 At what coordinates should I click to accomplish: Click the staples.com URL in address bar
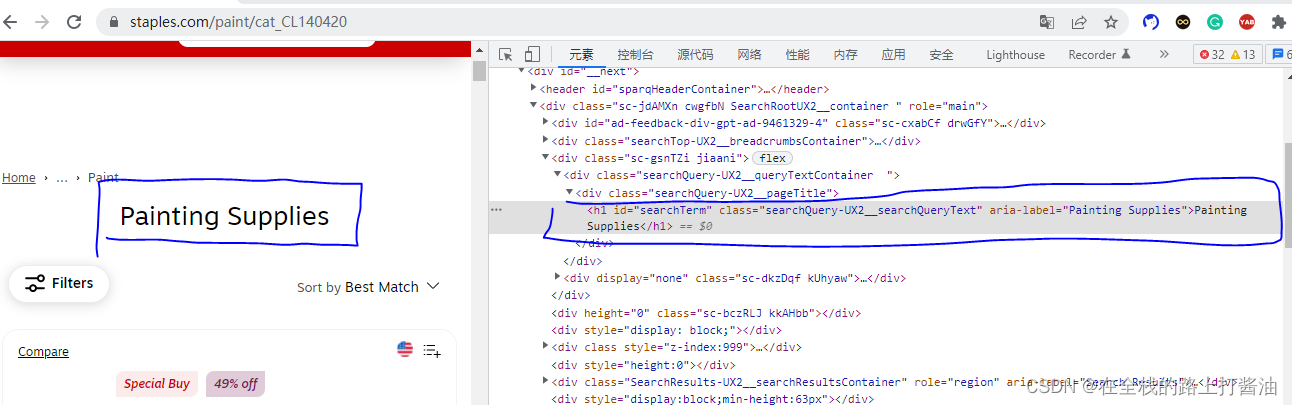(x=238, y=22)
